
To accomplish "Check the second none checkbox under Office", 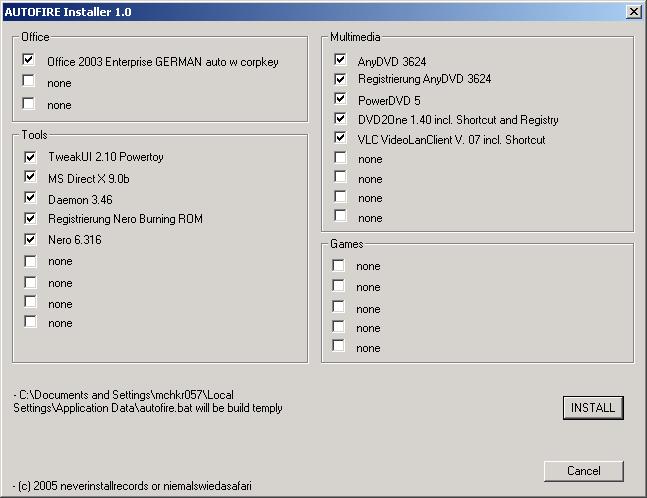I will [28, 103].
